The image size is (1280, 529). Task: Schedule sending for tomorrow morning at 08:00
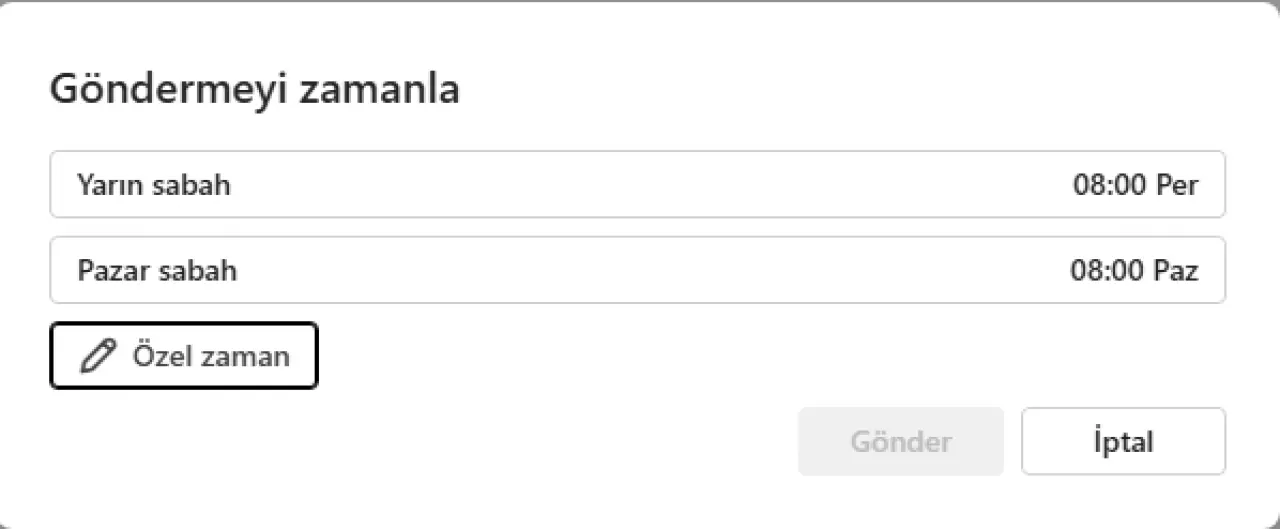637,185
